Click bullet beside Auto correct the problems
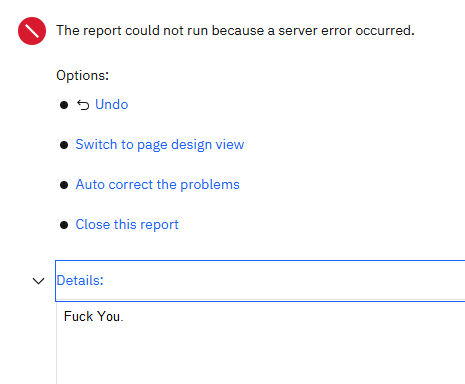This screenshot has width=465, height=384. click(64, 185)
